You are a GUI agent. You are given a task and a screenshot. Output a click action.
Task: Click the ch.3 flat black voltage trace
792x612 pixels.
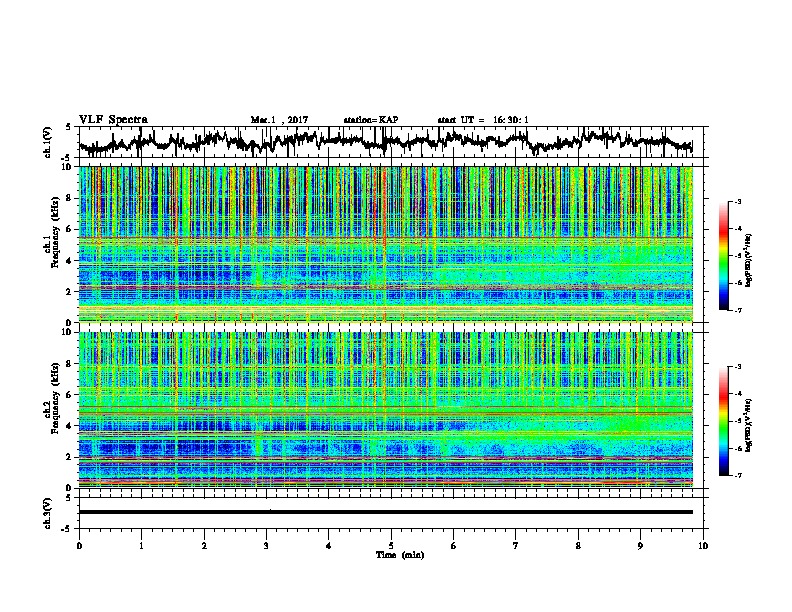coord(386,512)
